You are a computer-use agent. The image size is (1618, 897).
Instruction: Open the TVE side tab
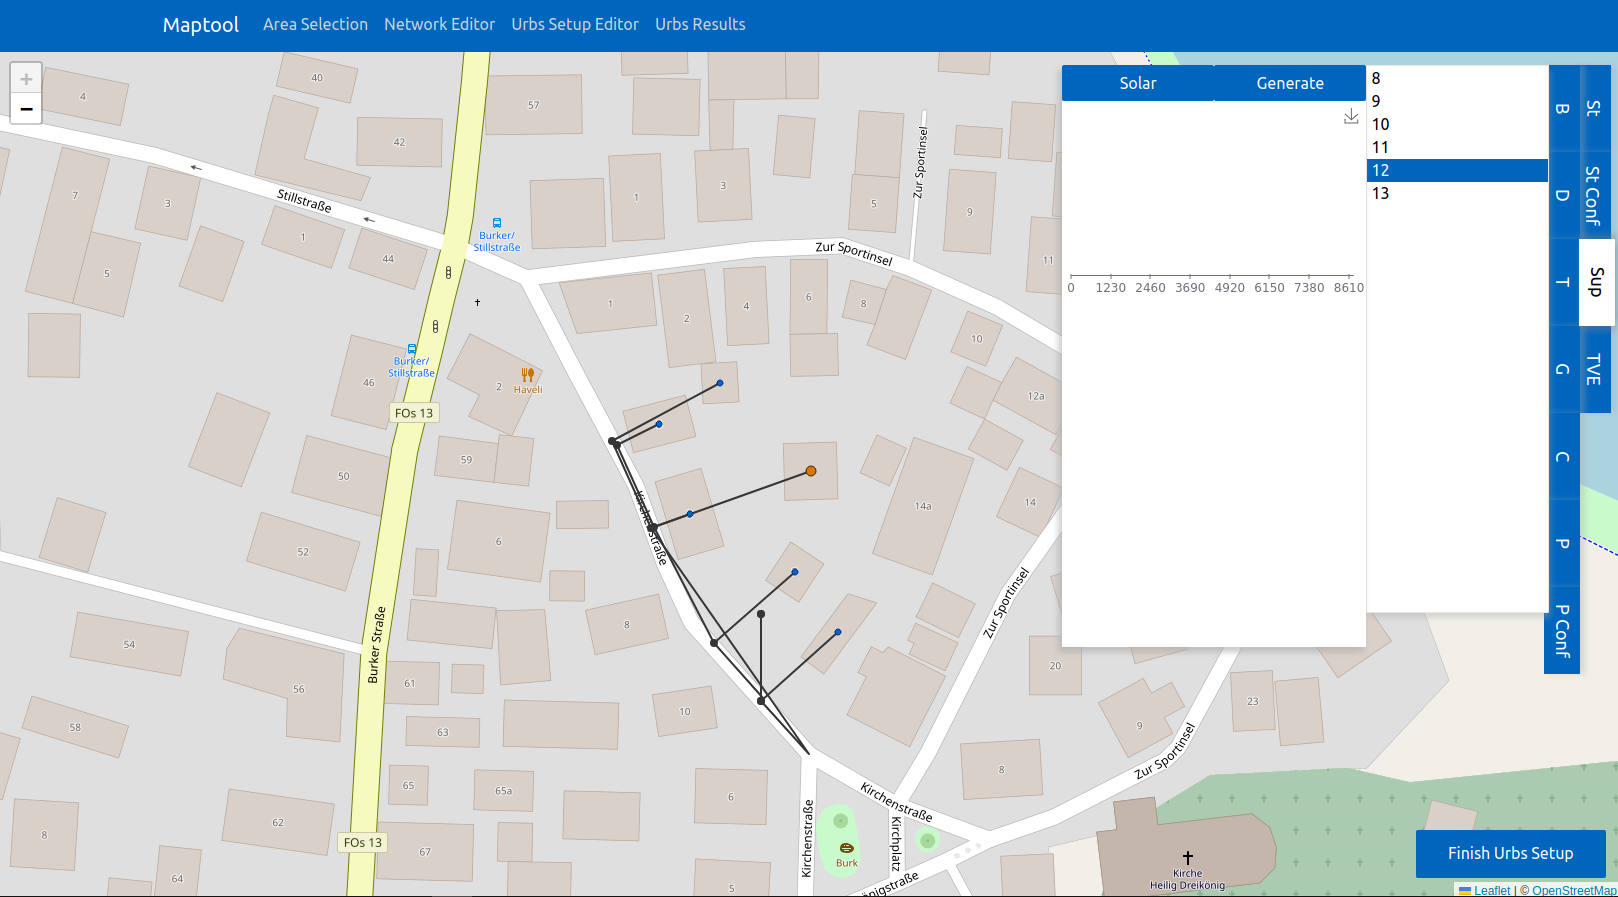pyautogui.click(x=1595, y=369)
